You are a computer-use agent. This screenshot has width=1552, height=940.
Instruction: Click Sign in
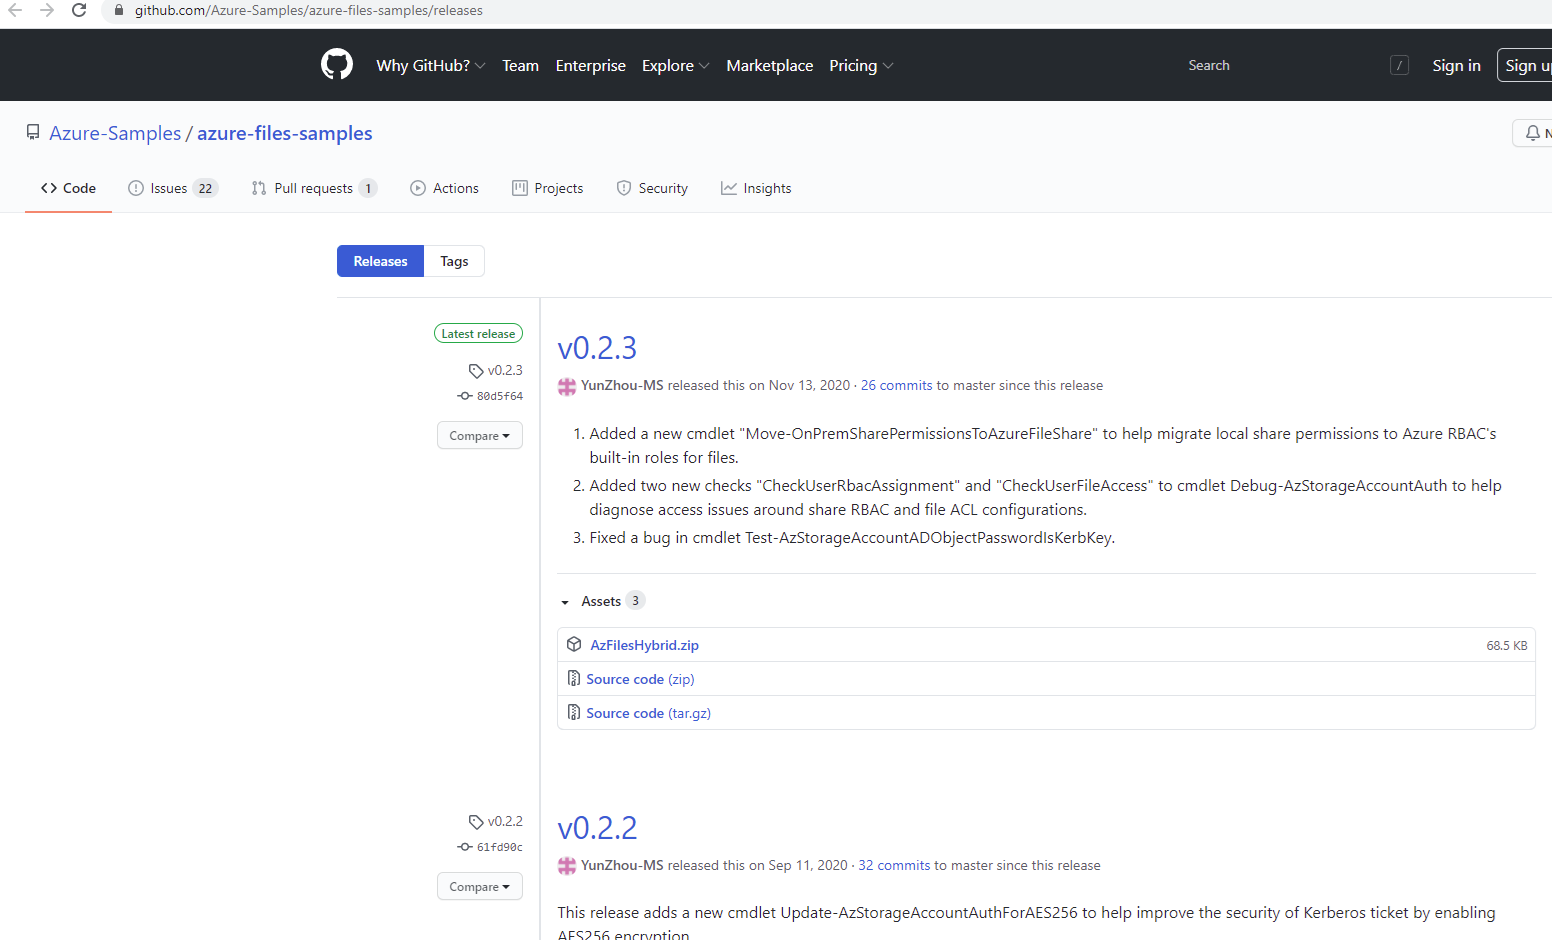click(1456, 65)
